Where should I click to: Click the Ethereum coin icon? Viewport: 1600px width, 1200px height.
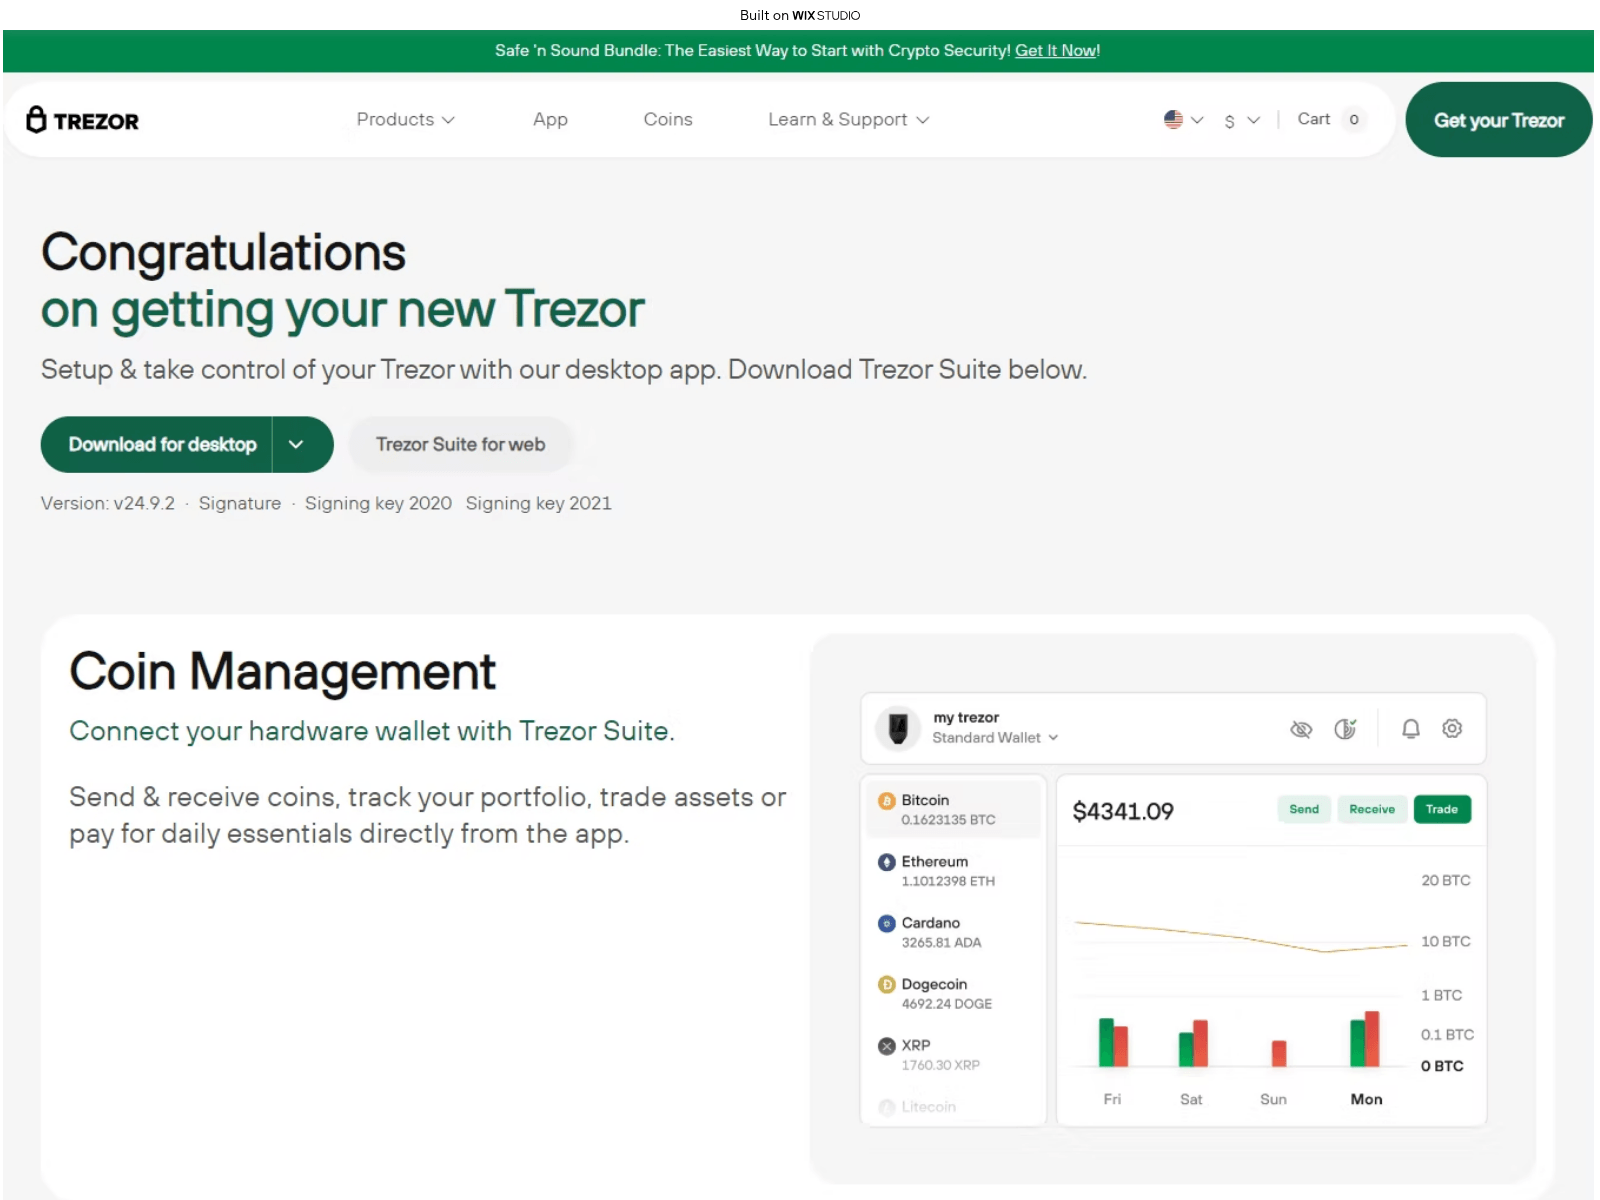(x=886, y=862)
